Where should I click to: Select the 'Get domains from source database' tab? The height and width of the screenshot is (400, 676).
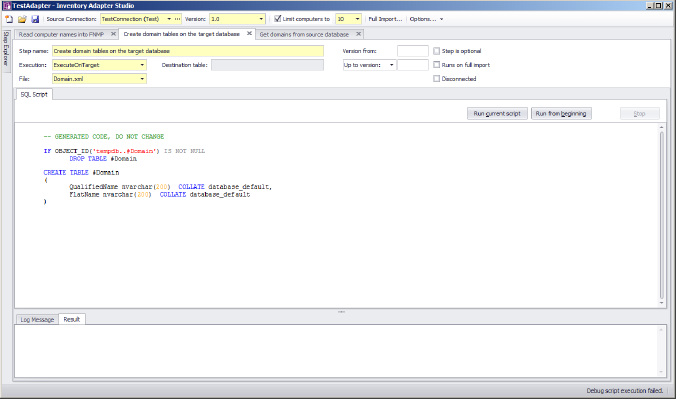point(303,34)
